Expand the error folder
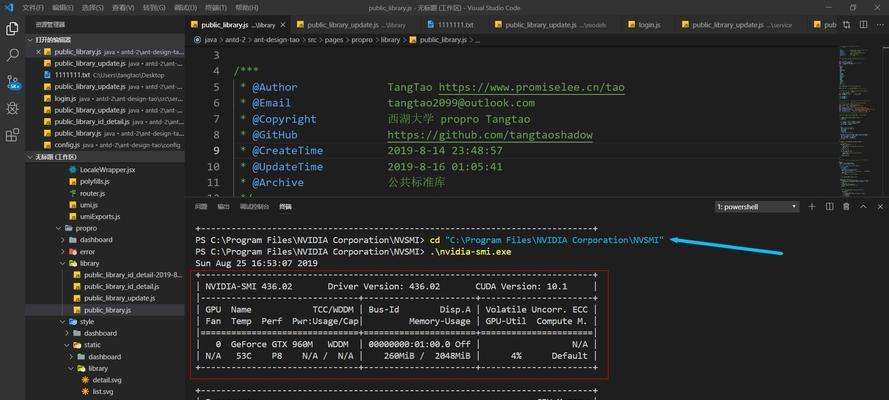 64,252
